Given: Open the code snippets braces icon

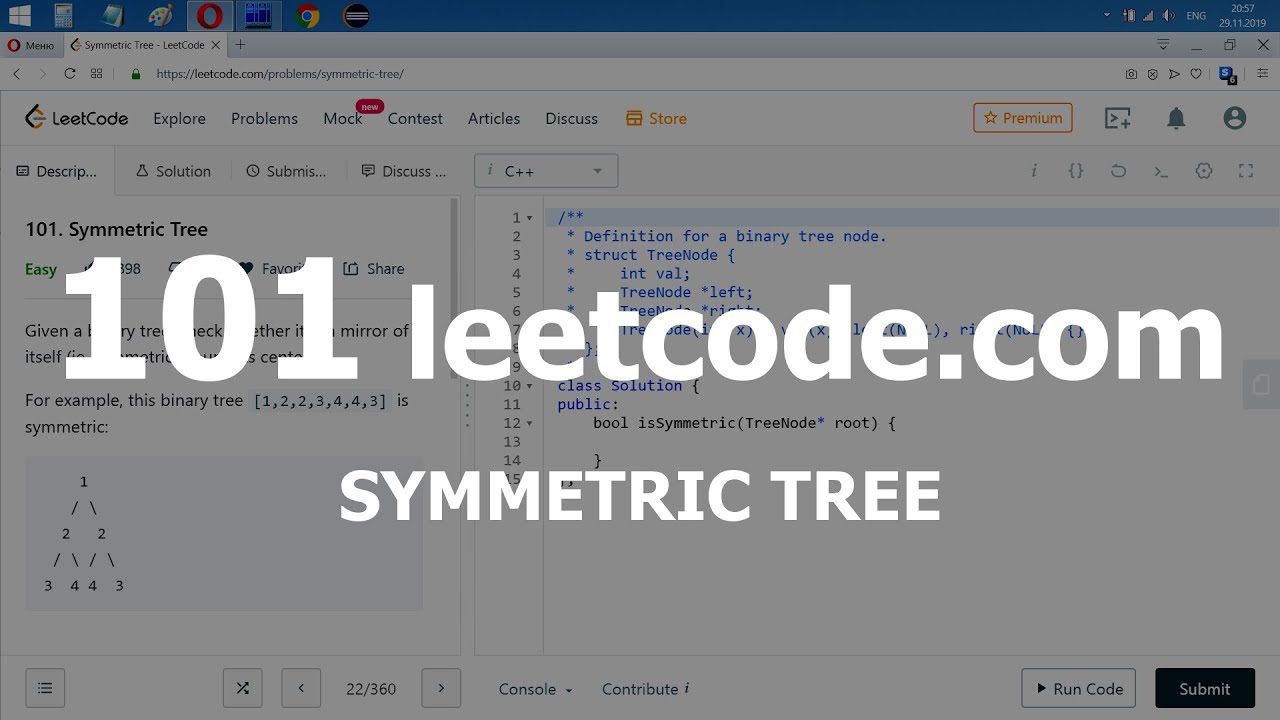Looking at the screenshot, I should [1076, 171].
